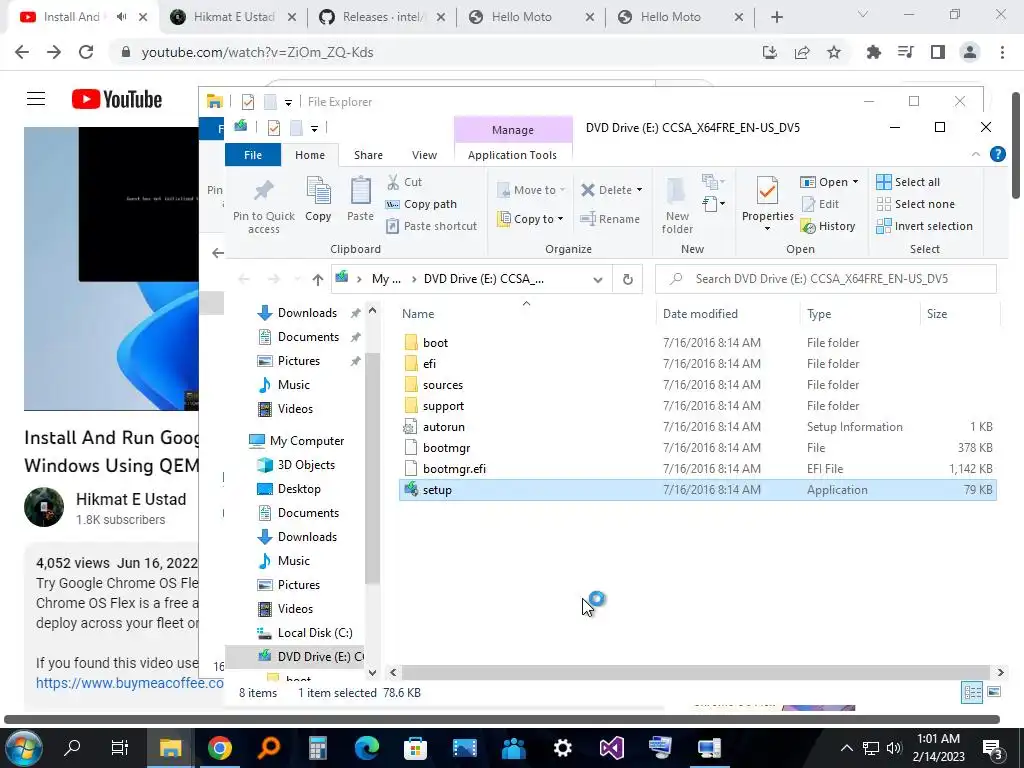Viewport: 1024px width, 768px height.
Task: Open Chrome extensions puzzle icon
Action: [873, 52]
